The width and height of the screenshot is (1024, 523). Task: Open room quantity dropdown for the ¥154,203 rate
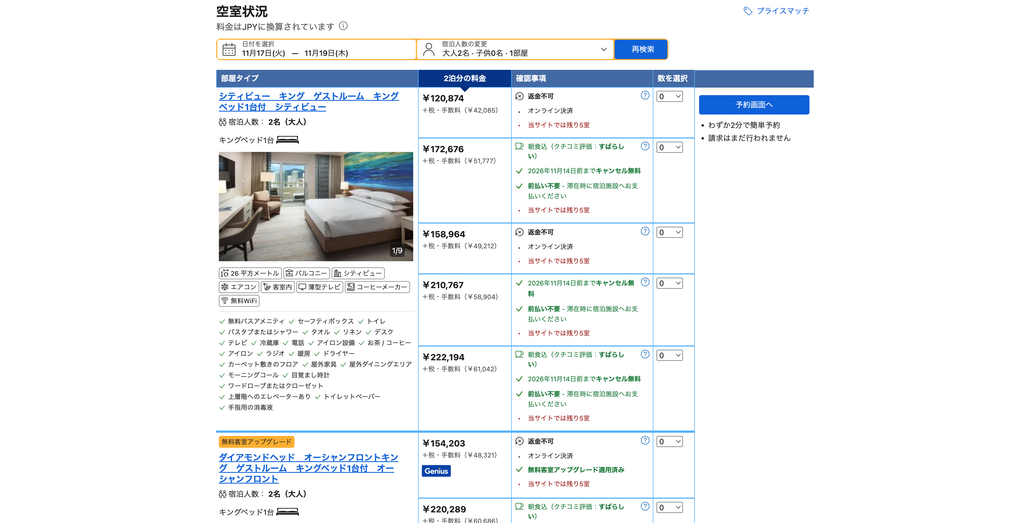[669, 442]
